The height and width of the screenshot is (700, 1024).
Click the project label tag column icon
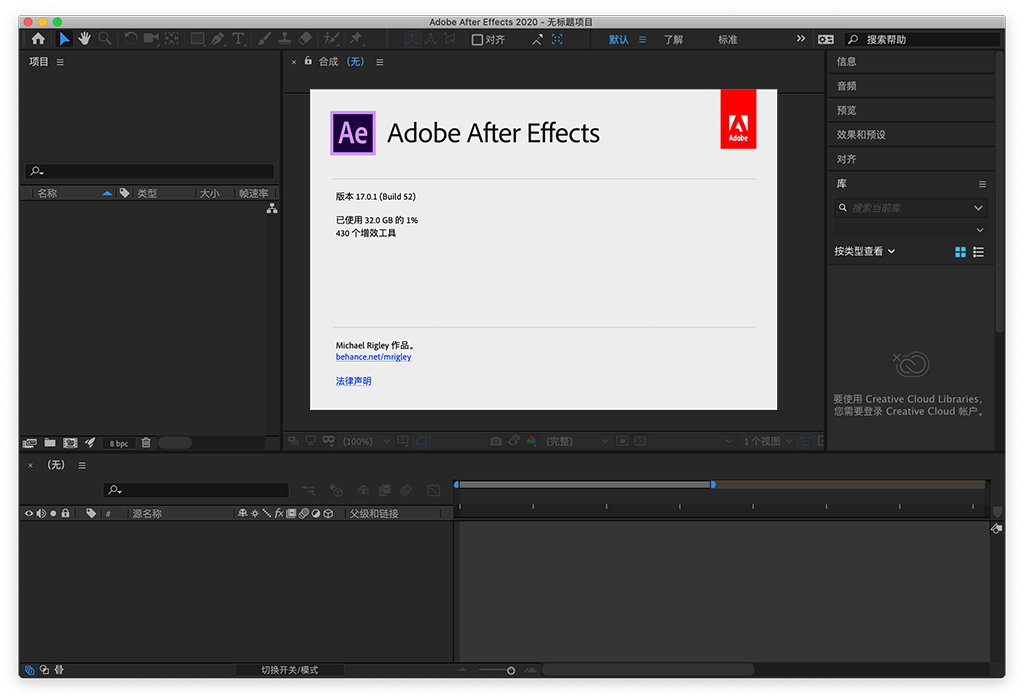click(124, 193)
